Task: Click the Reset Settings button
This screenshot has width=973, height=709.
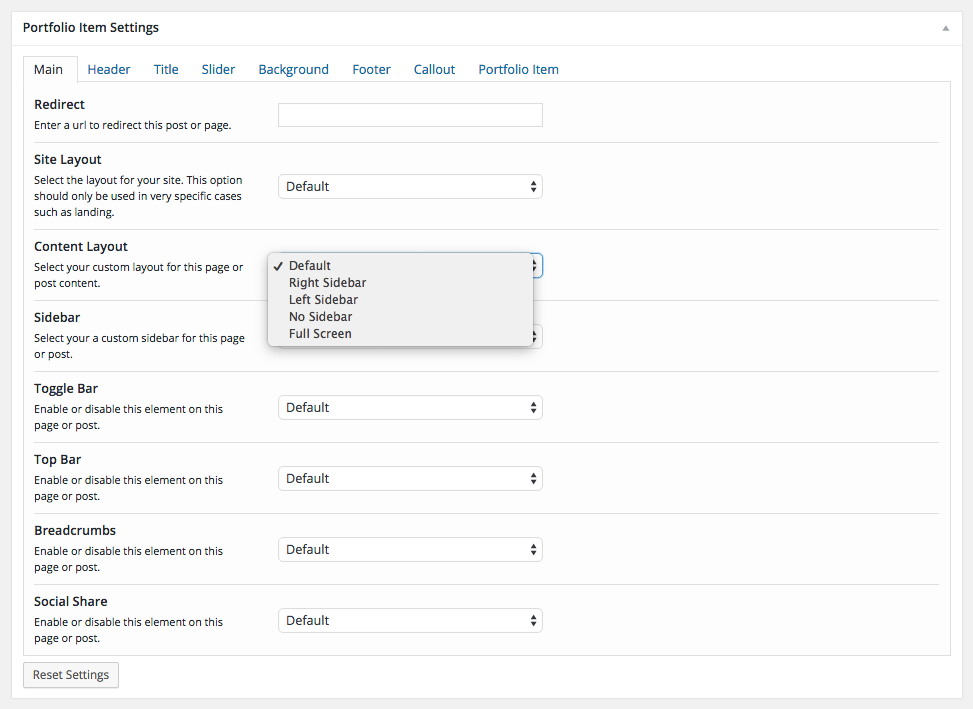Action: (x=71, y=675)
